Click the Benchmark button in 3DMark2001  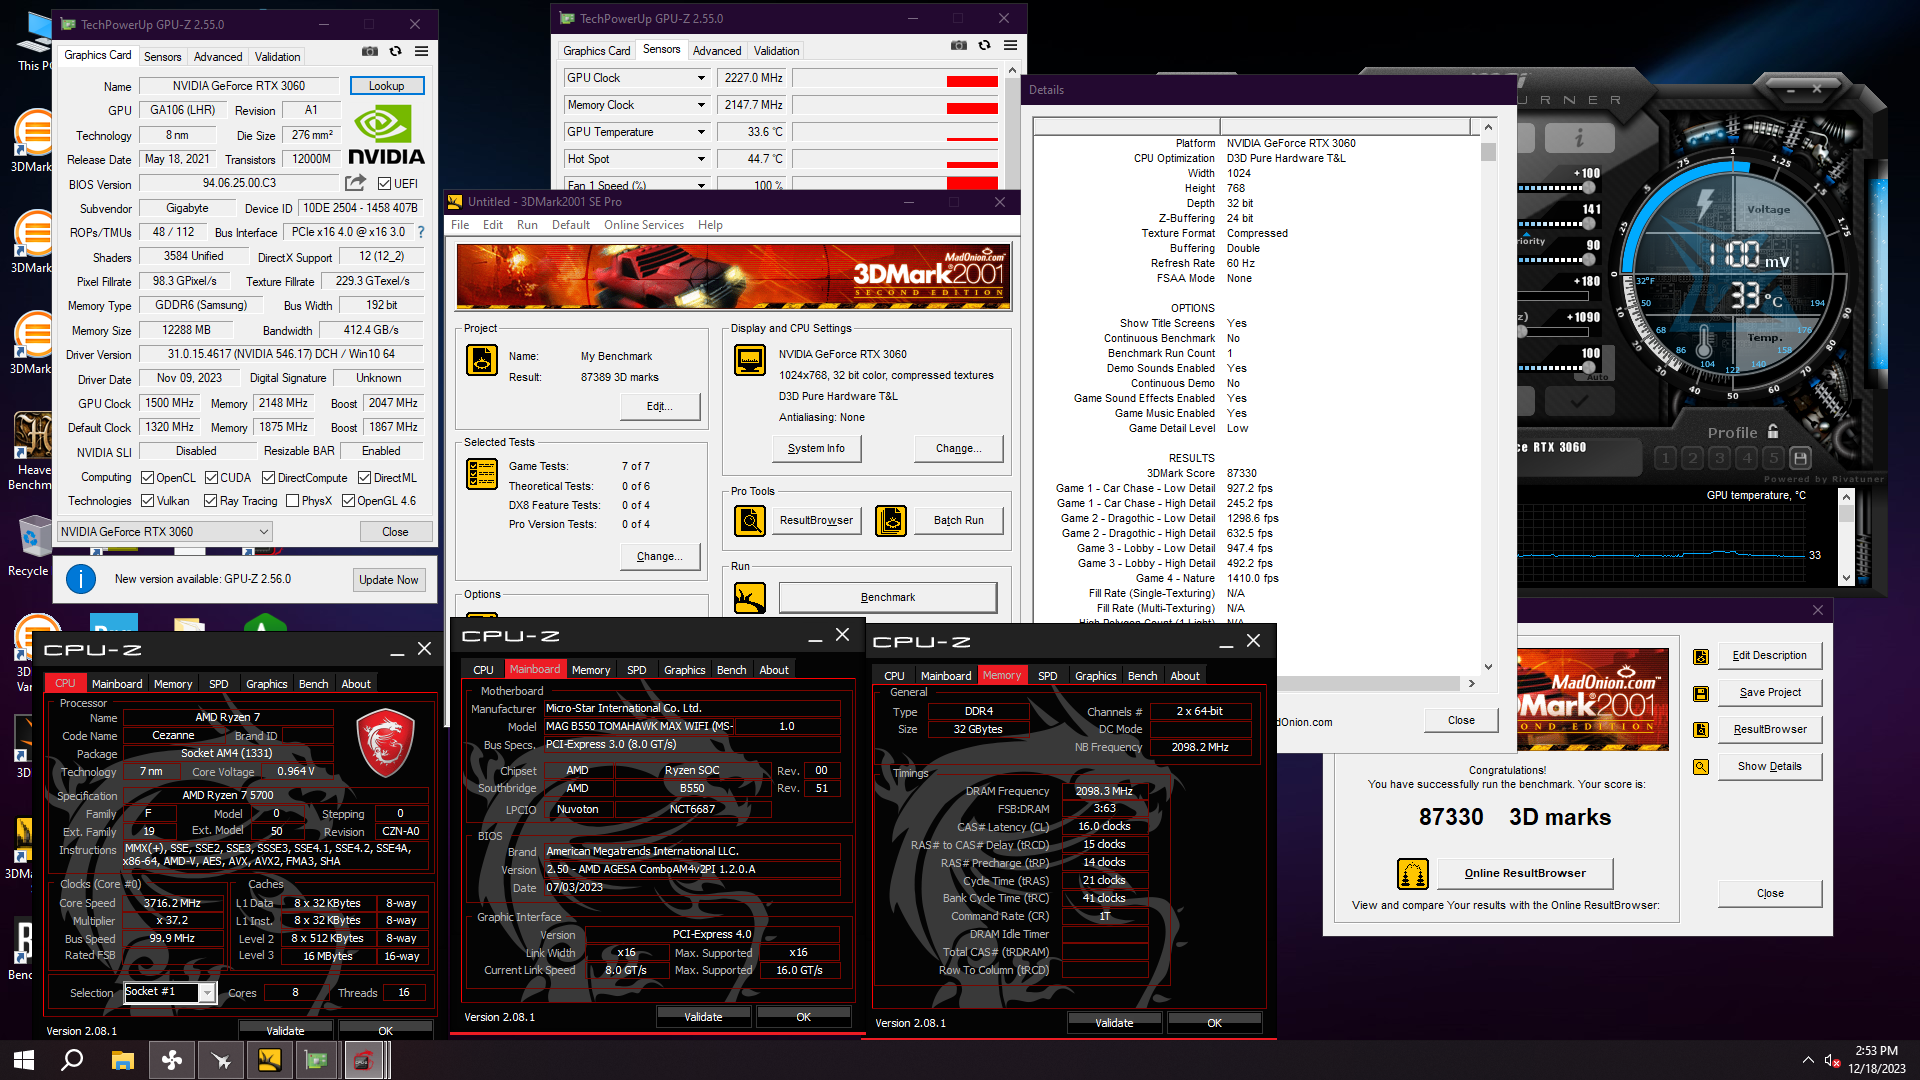point(888,598)
